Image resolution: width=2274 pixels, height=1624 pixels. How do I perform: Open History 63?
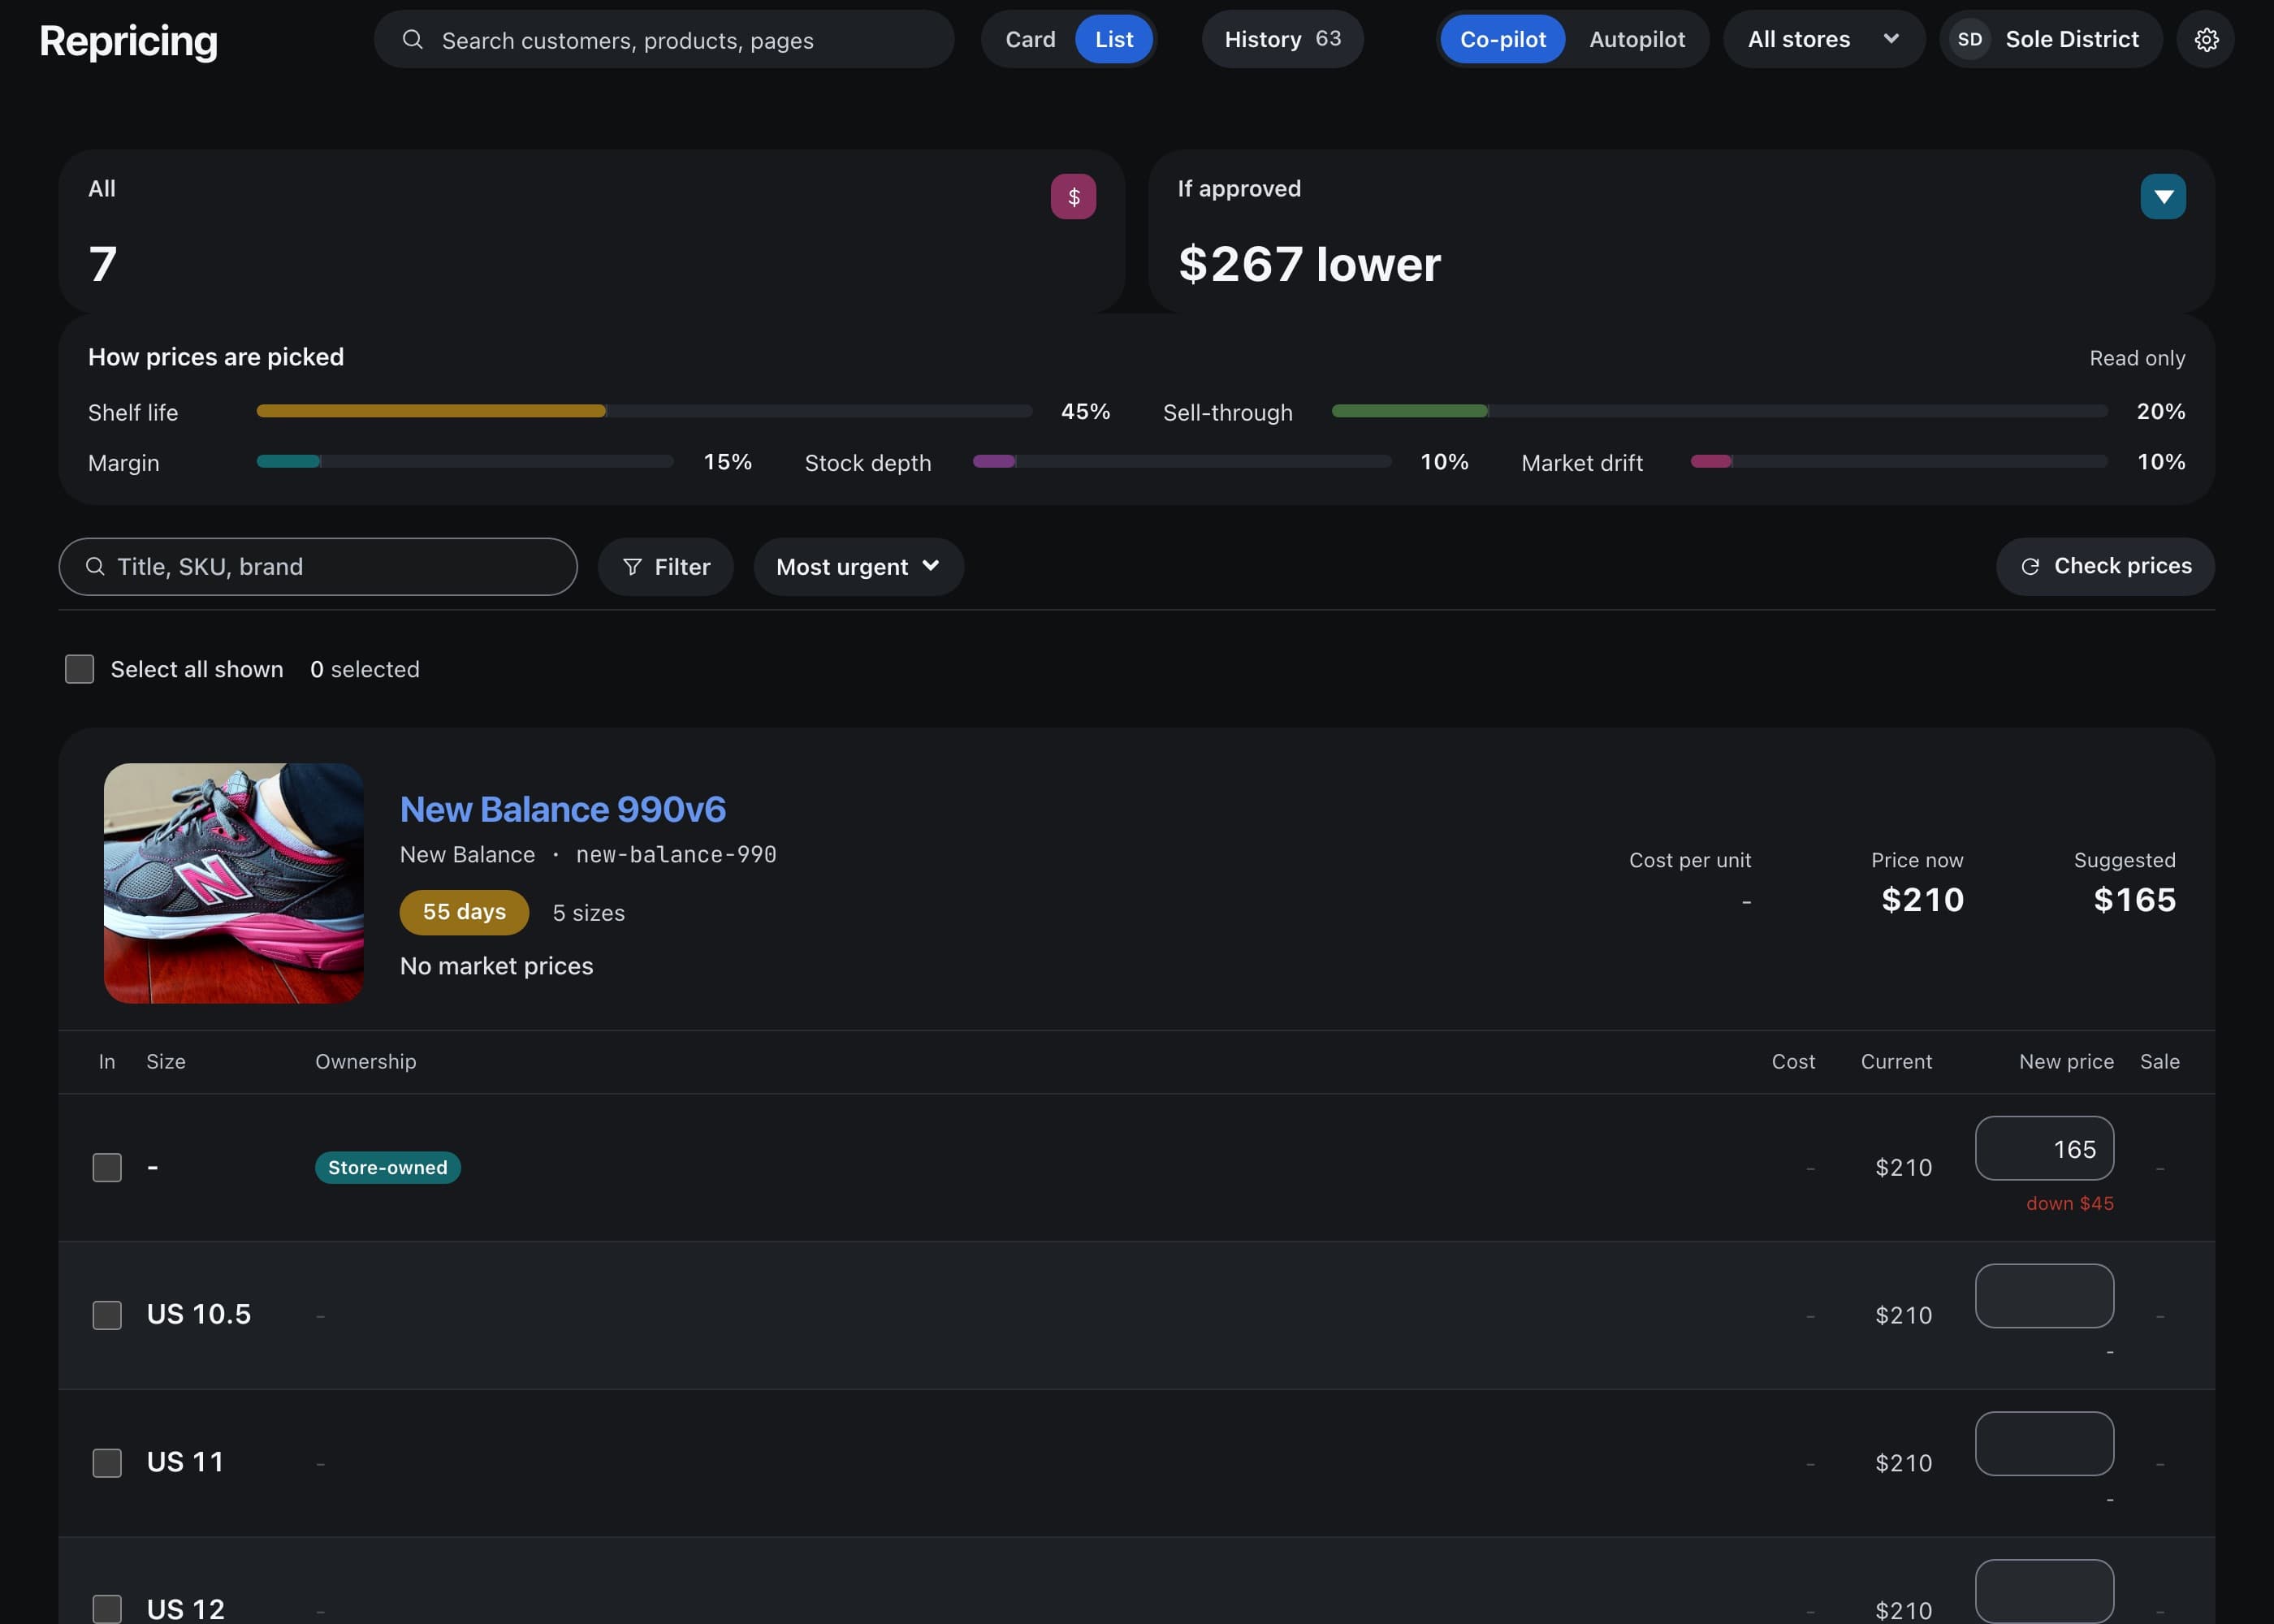1282,39
